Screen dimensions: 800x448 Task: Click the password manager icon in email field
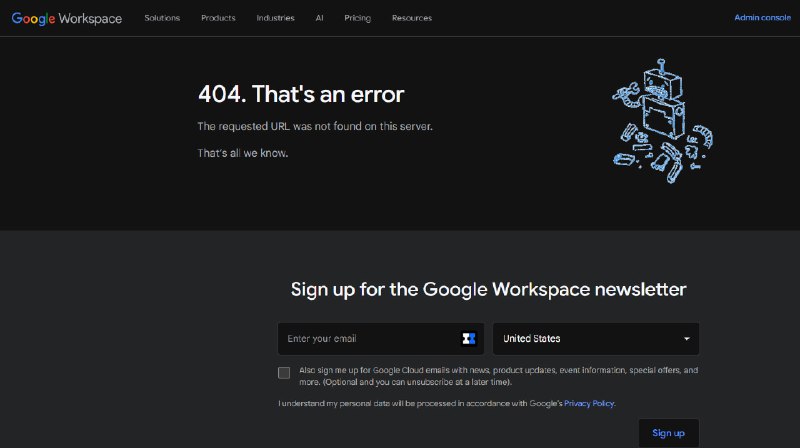tap(468, 338)
